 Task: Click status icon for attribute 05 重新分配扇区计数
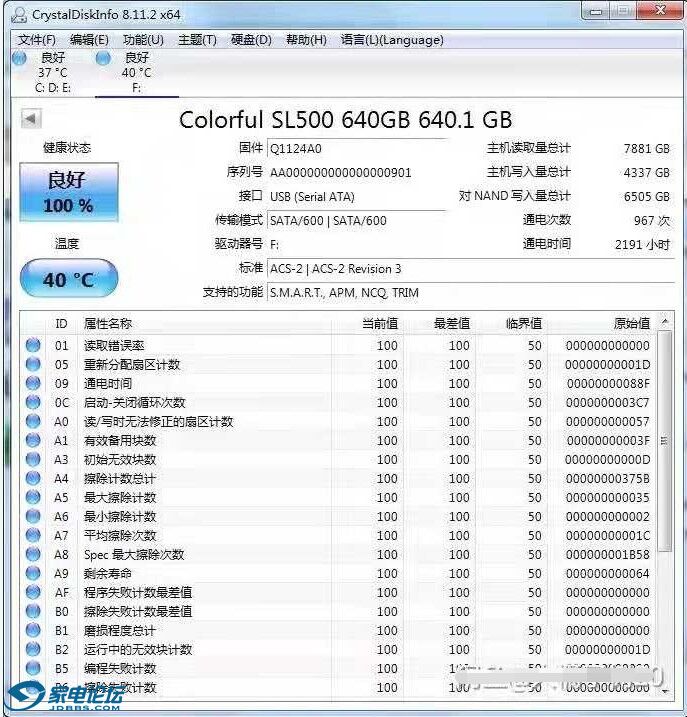pos(33,364)
